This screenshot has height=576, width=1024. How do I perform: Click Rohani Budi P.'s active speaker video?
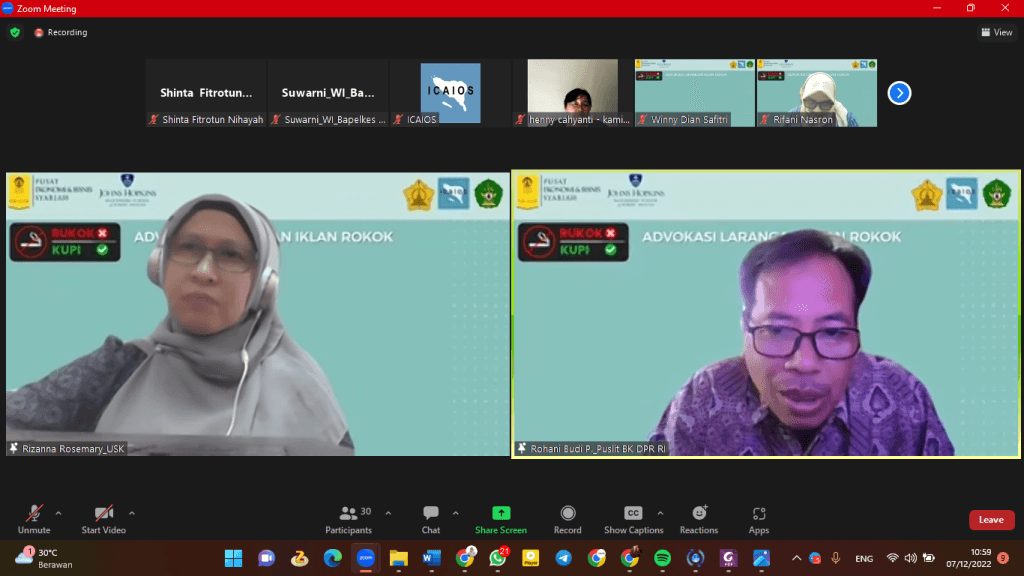pos(765,314)
